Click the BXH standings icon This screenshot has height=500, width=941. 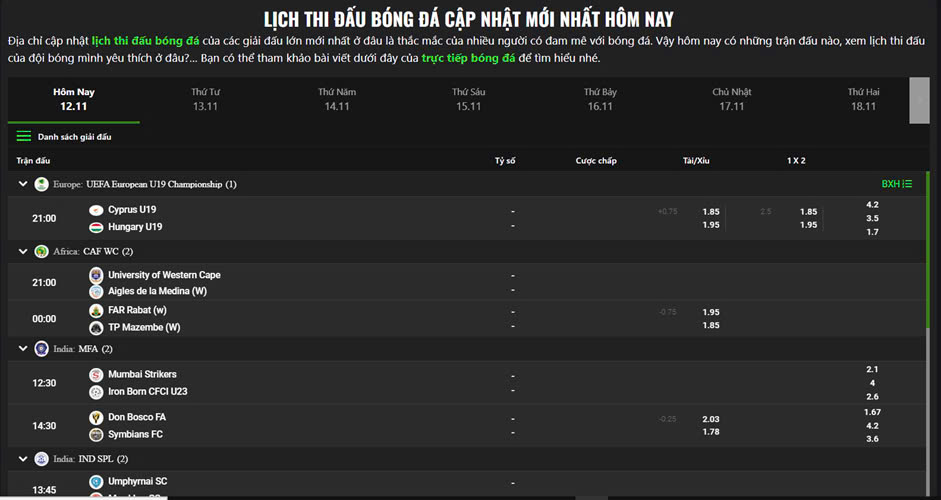pos(896,184)
